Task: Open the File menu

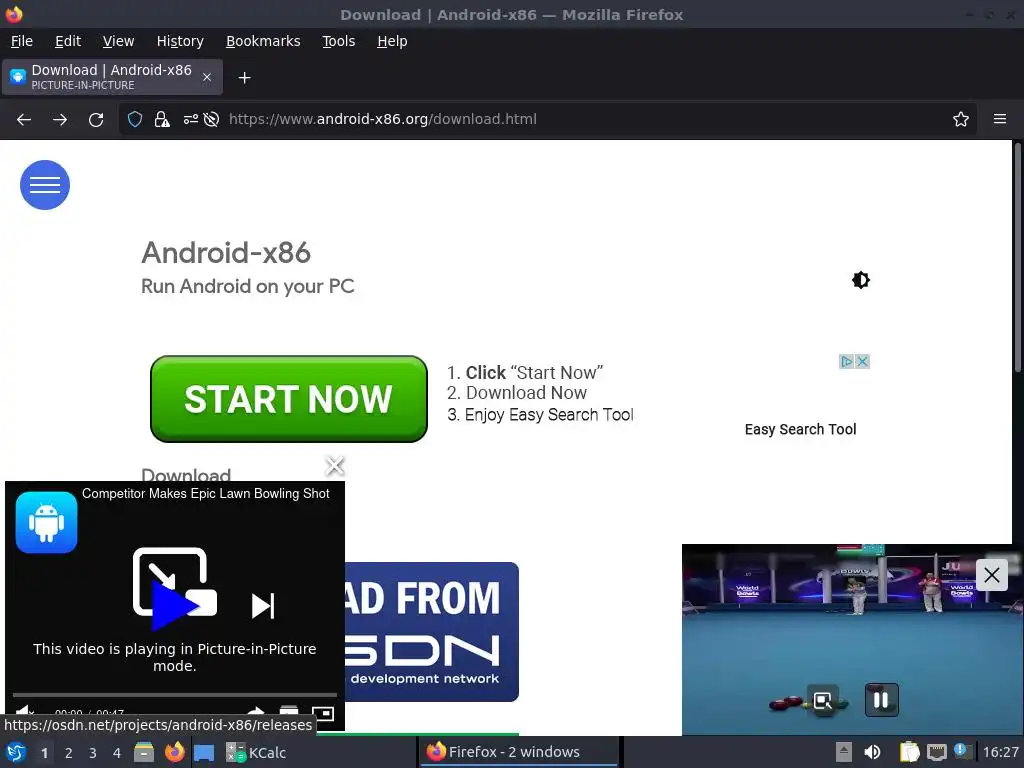Action: 22,41
